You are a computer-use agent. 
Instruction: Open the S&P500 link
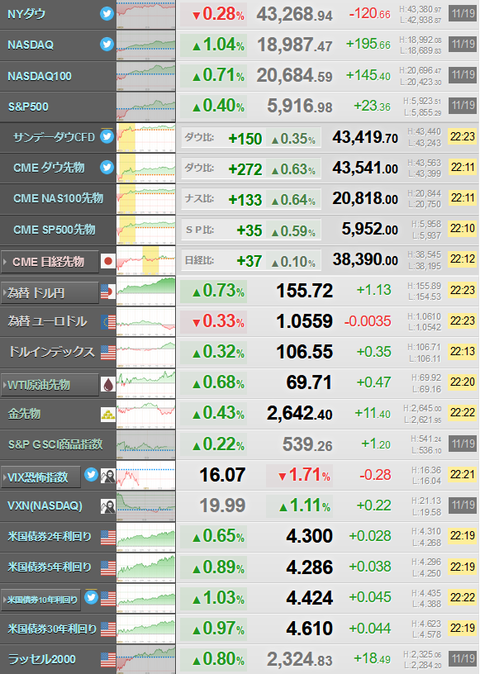tap(28, 107)
